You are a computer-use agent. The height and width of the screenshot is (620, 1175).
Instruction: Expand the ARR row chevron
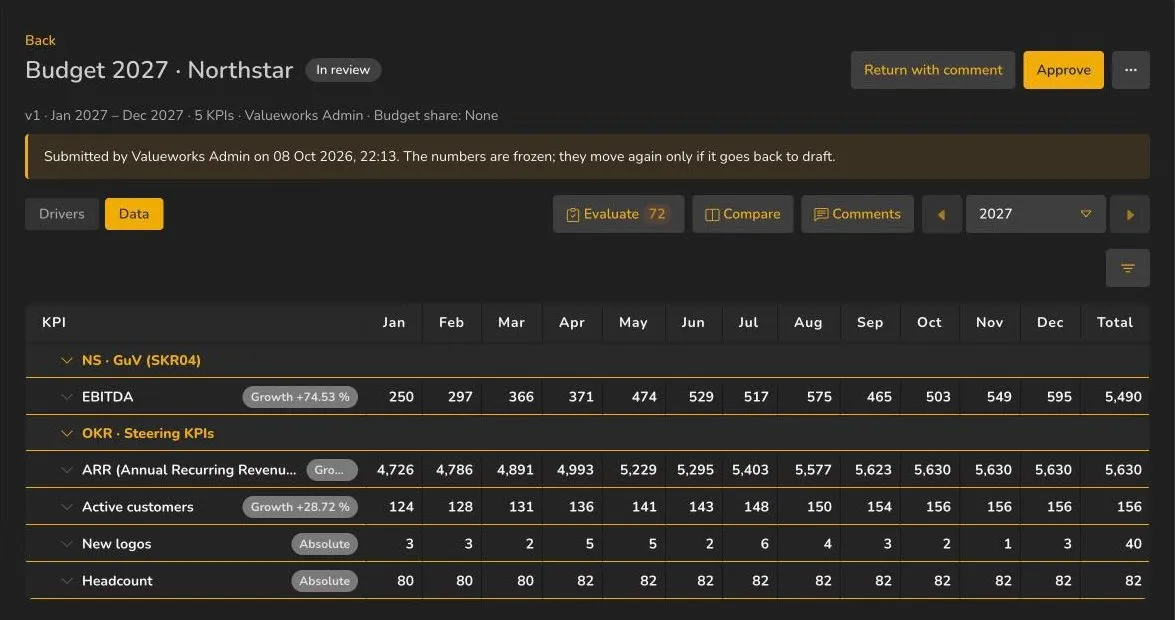(67, 470)
